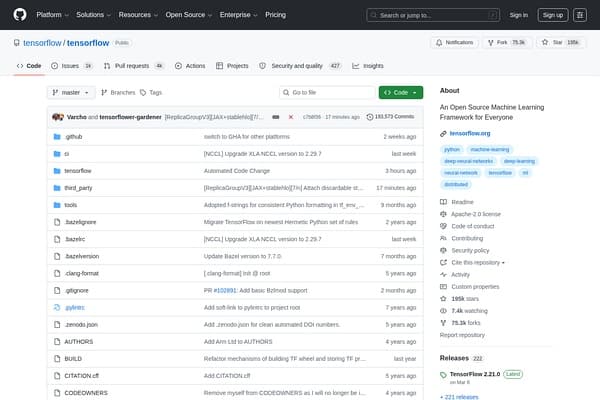Open the BUILD file
The image size is (600, 400).
click(73, 359)
